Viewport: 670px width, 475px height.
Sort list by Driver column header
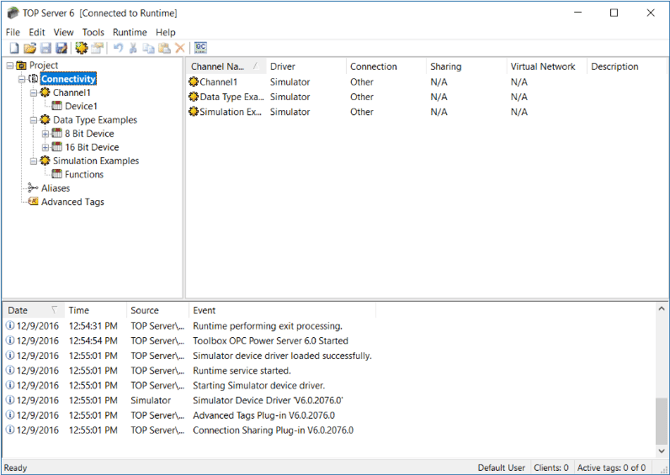pyautogui.click(x=305, y=67)
